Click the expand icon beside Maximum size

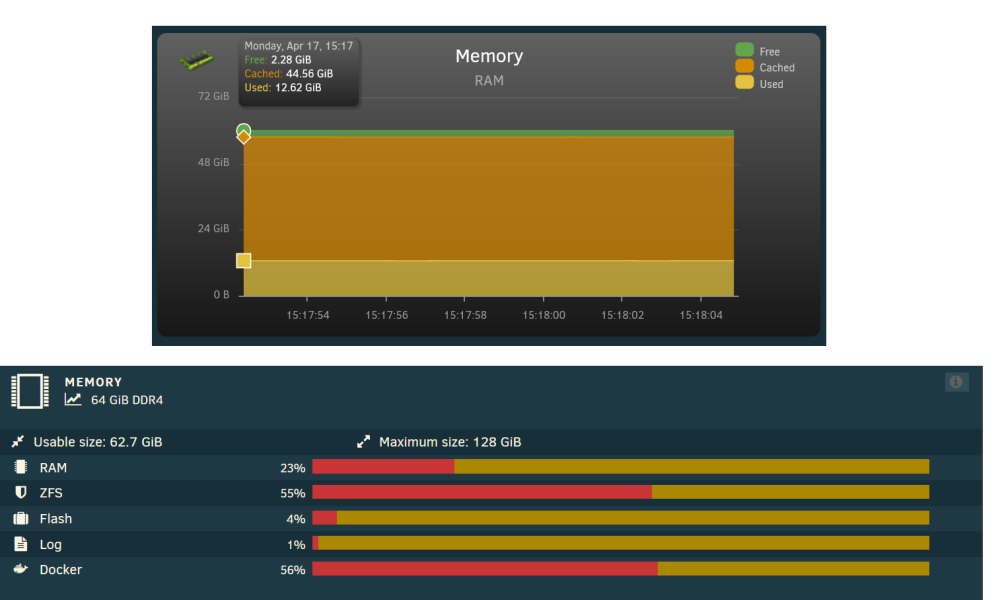pos(364,441)
